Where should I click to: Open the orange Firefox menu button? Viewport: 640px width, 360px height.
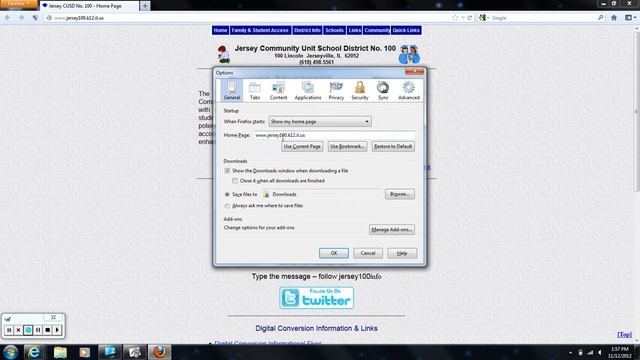[18, 4]
